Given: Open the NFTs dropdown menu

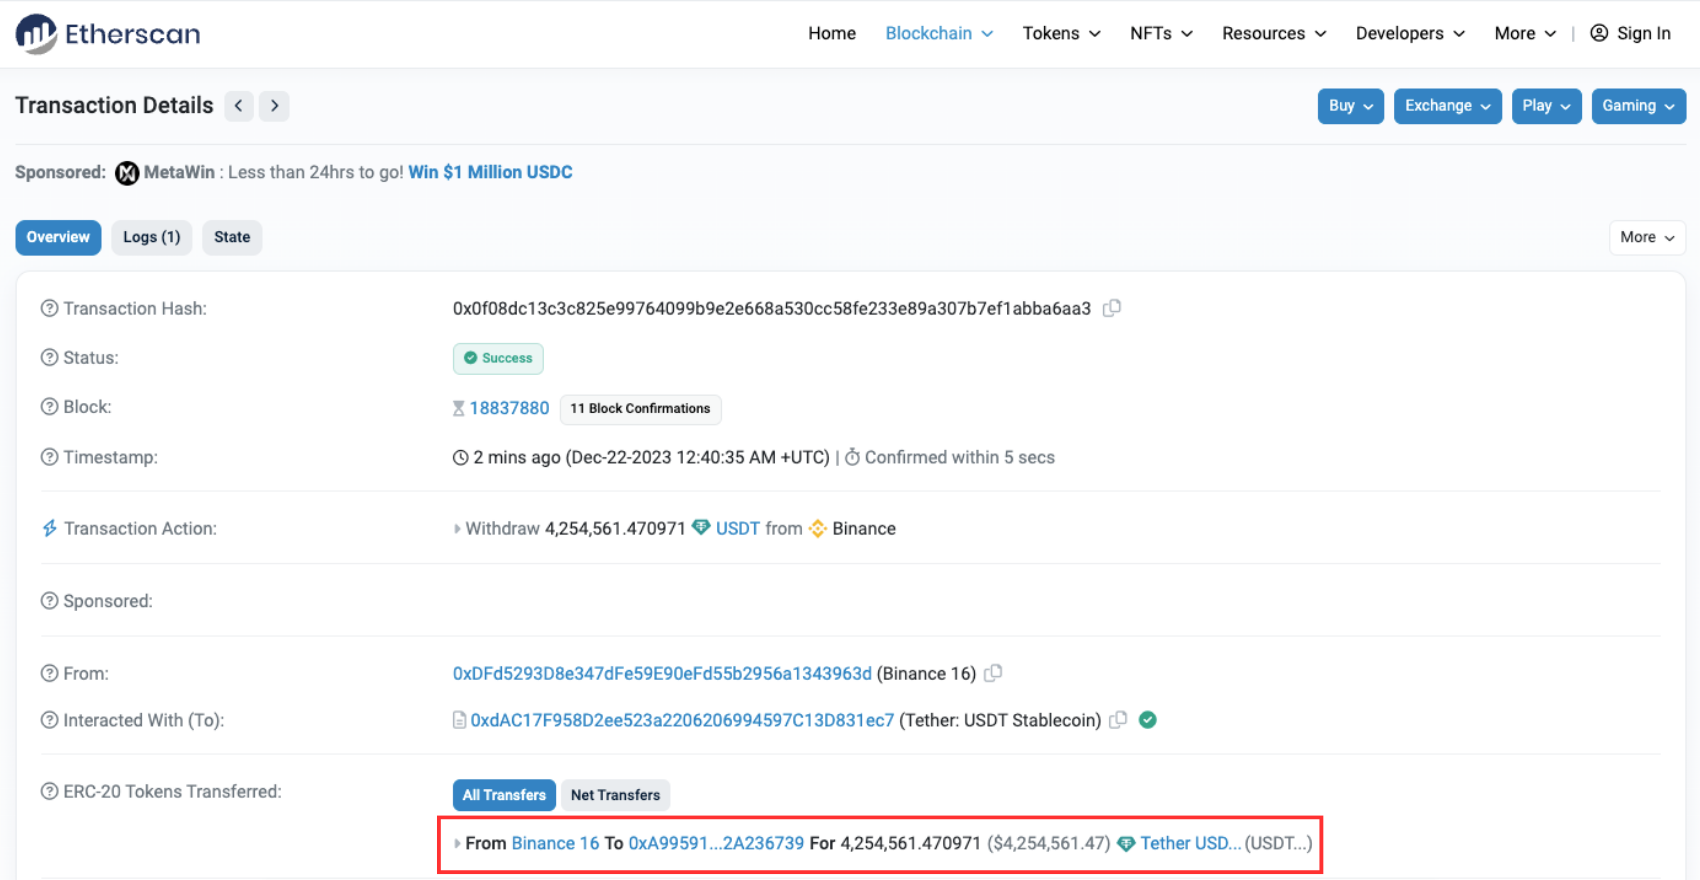Looking at the screenshot, I should point(1161,33).
